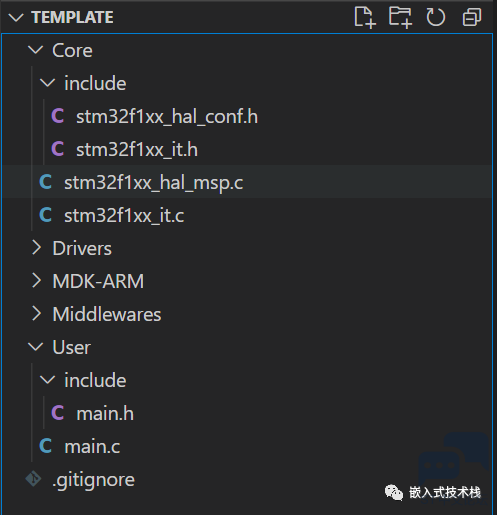Expand the MDK-ARM folder

tap(36, 281)
